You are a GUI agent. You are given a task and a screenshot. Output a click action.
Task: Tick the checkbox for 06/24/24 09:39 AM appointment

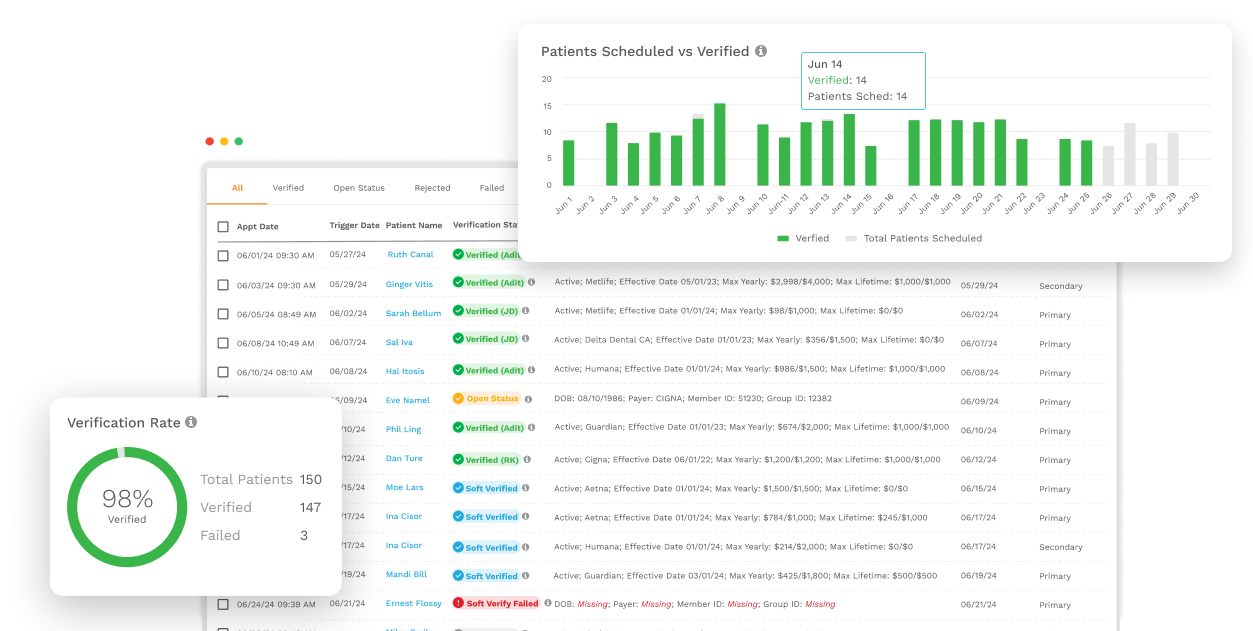coord(223,605)
